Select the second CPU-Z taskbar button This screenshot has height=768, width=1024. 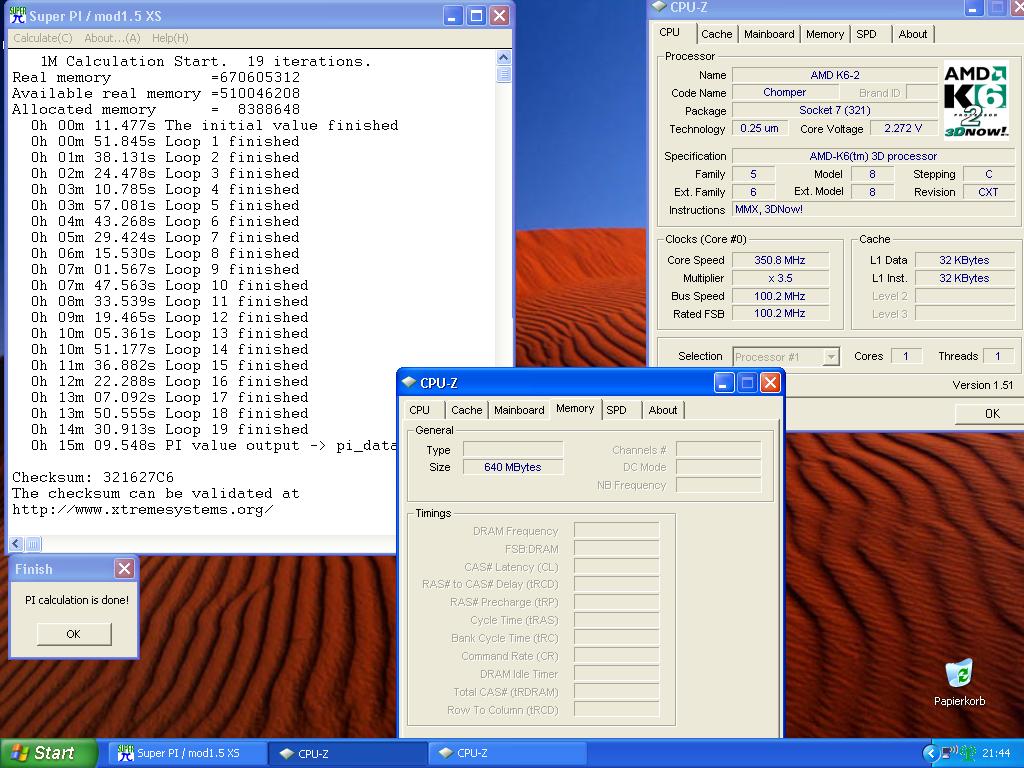tap(508, 753)
